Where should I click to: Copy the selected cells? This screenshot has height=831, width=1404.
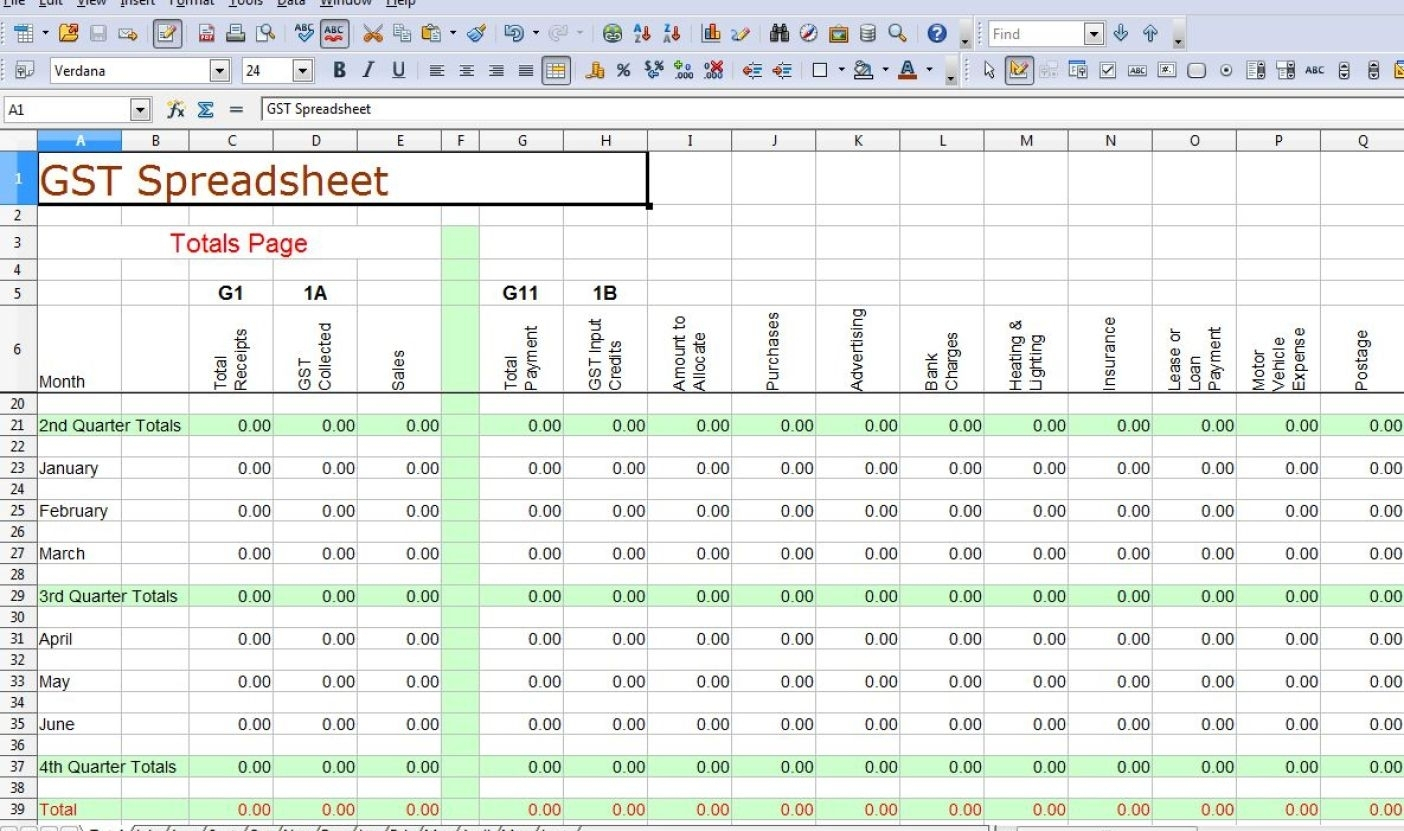click(402, 34)
